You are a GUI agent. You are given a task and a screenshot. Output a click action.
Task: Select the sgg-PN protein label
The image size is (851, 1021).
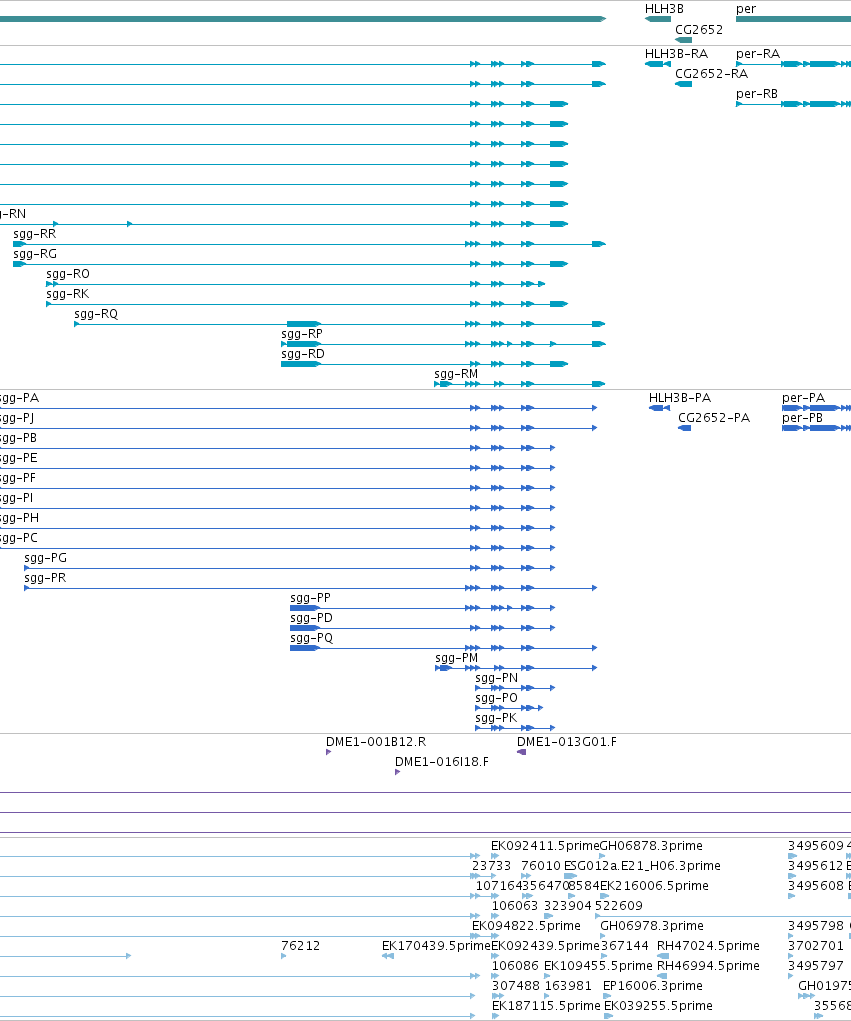497,678
